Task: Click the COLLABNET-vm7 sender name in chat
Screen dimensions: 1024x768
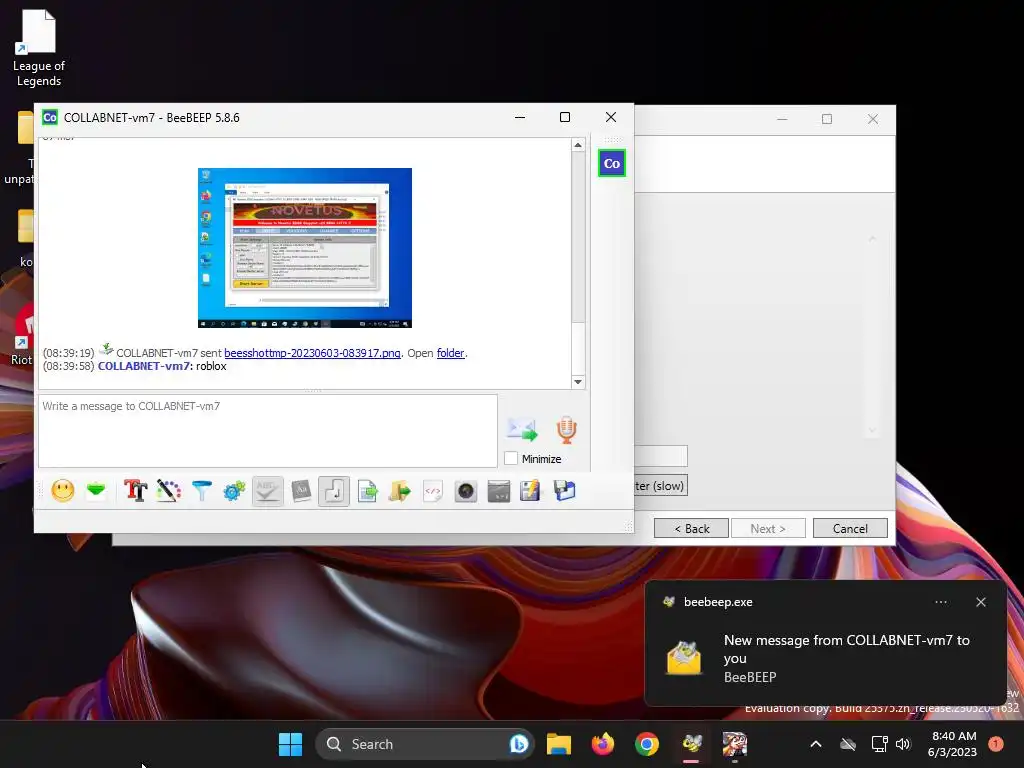Action: 145,366
